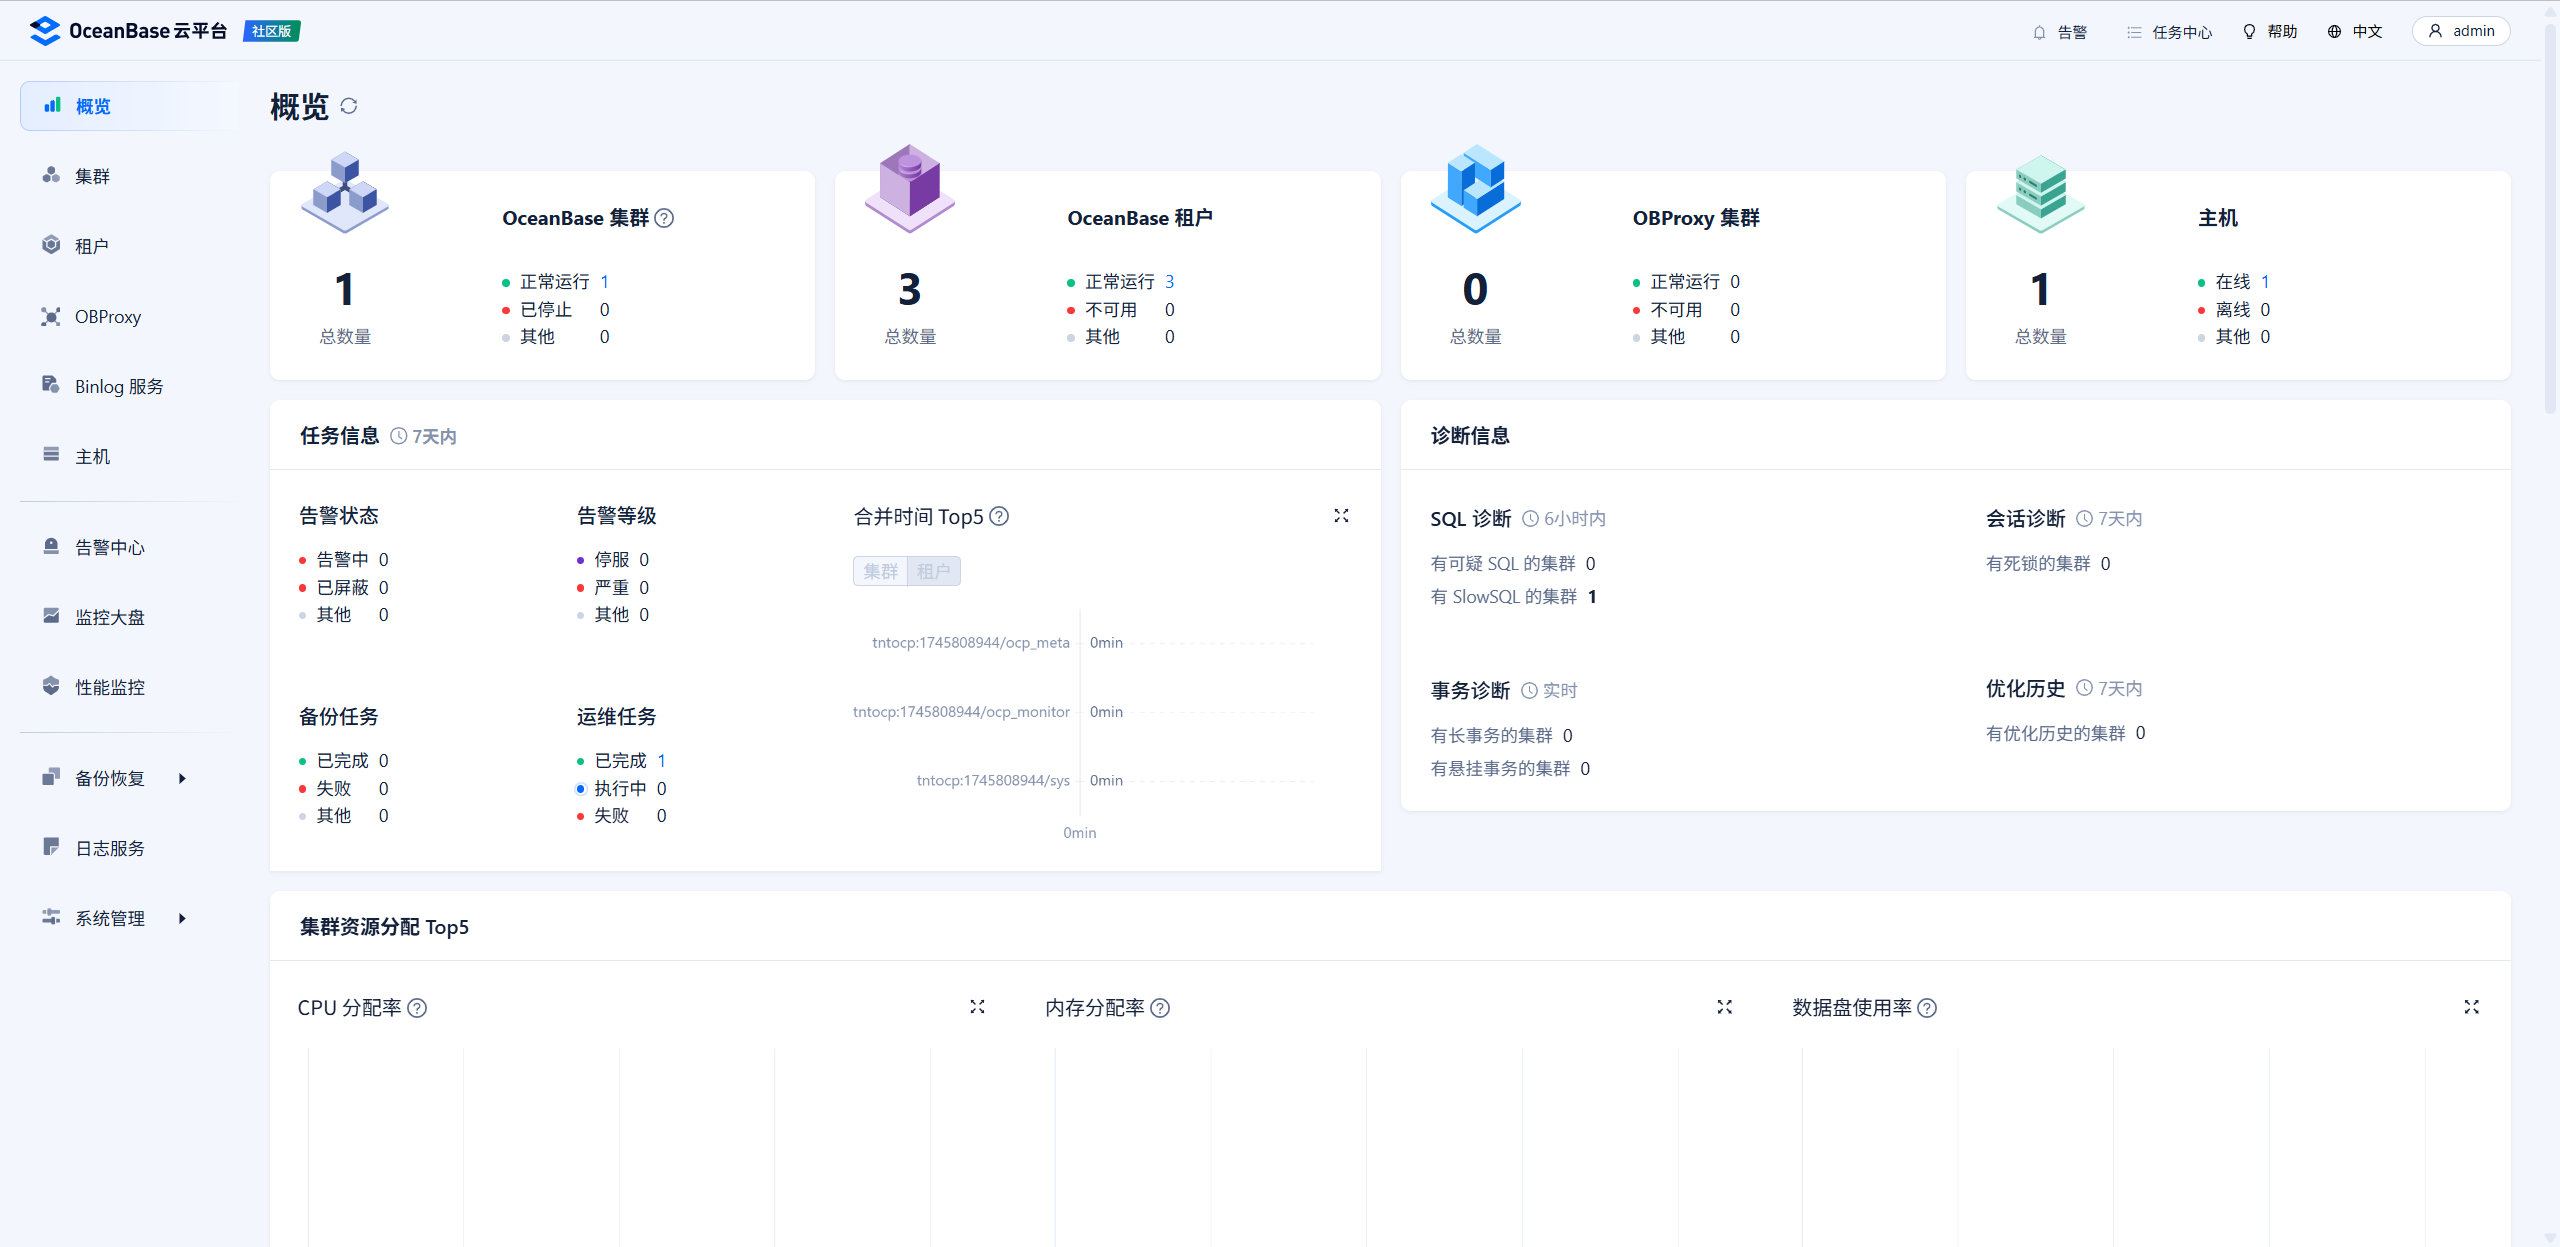Click the help icon next to OceanBase 集群
The image size is (2560, 1247).
coord(664,218)
